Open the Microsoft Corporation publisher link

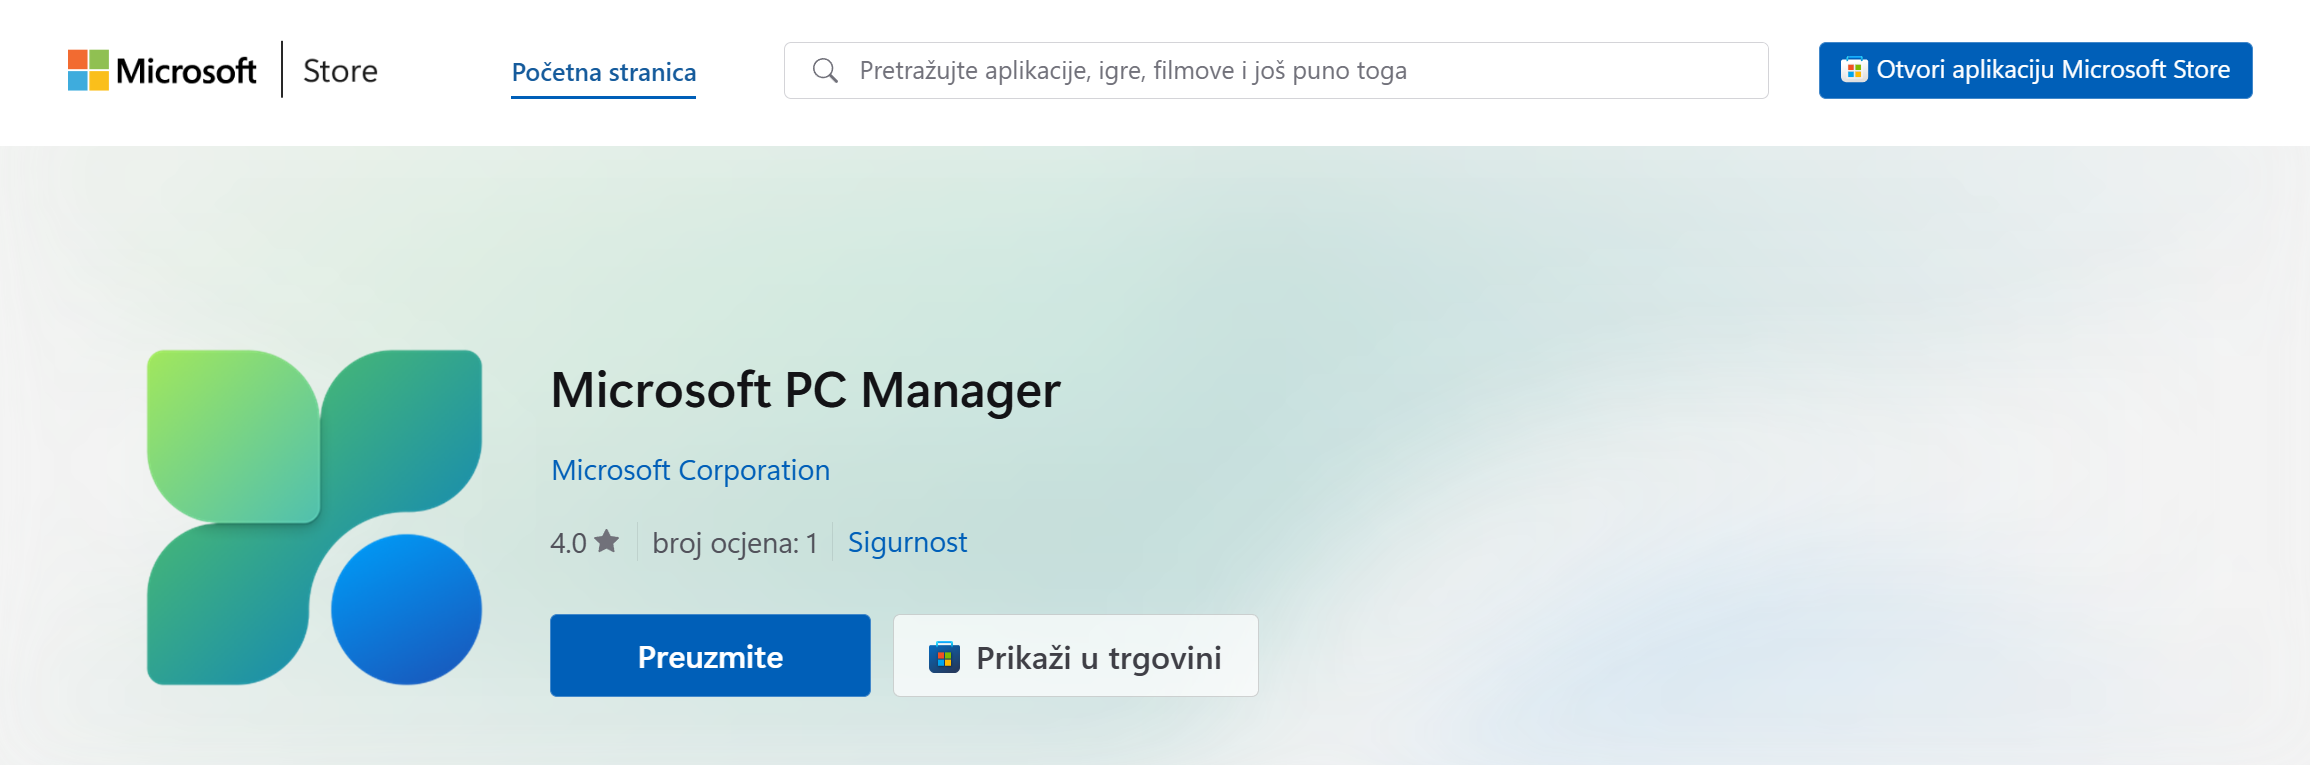[690, 470]
